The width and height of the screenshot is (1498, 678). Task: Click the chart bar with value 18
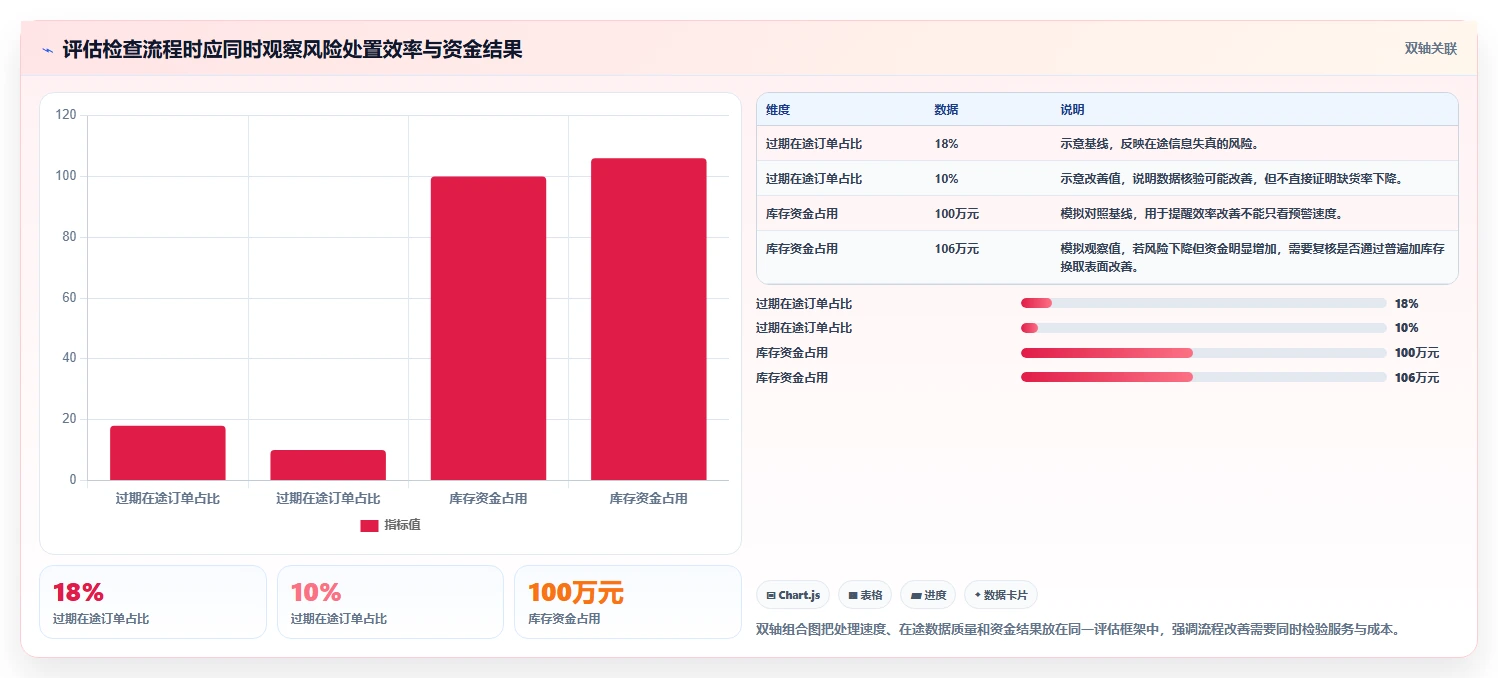pyautogui.click(x=168, y=453)
